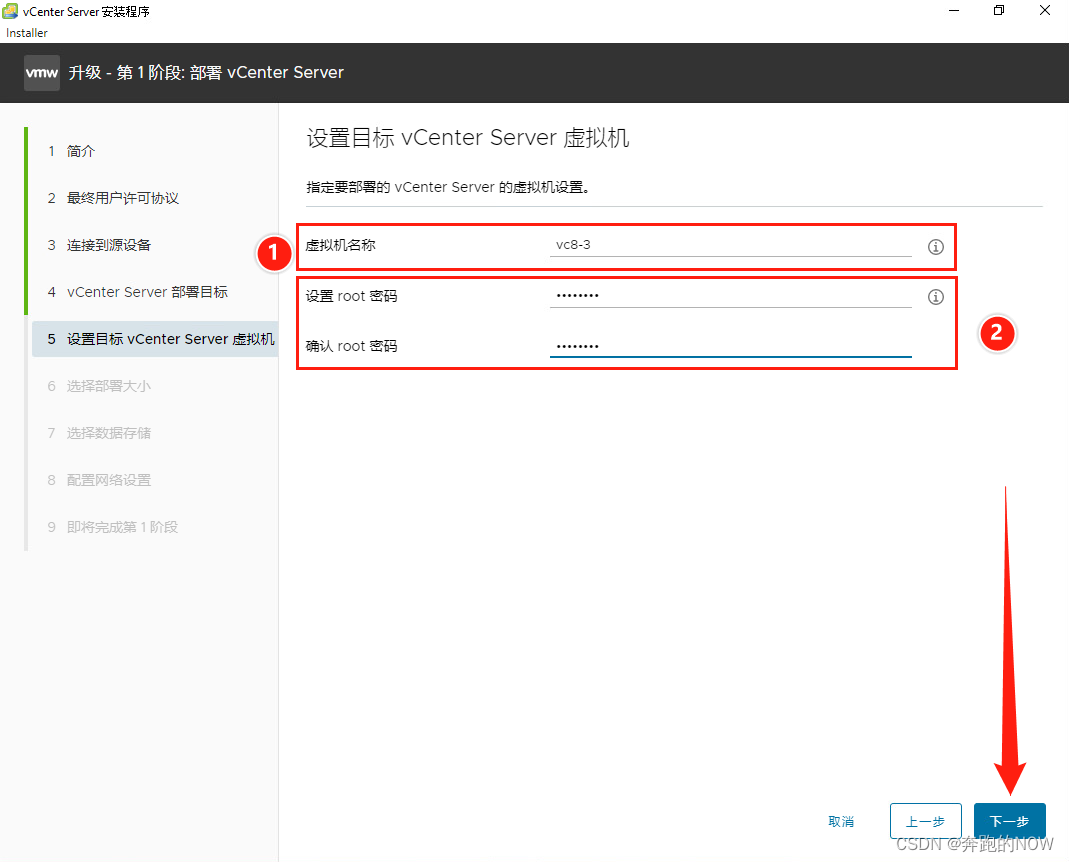Click the 取消 cancel link
The height and width of the screenshot is (862, 1069).
pos(841,821)
